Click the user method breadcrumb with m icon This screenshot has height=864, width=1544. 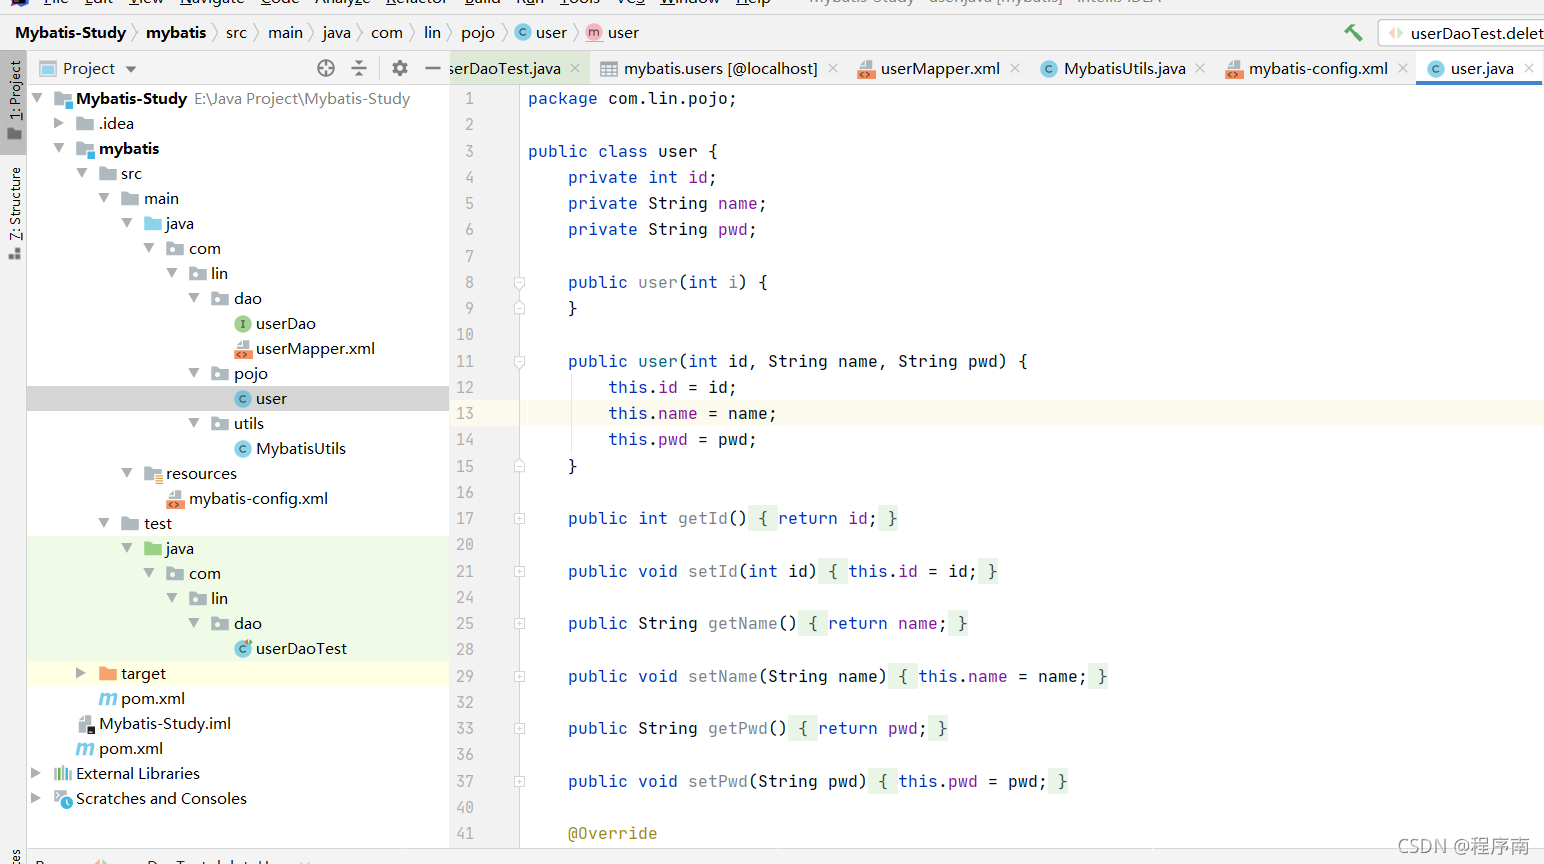(x=612, y=33)
